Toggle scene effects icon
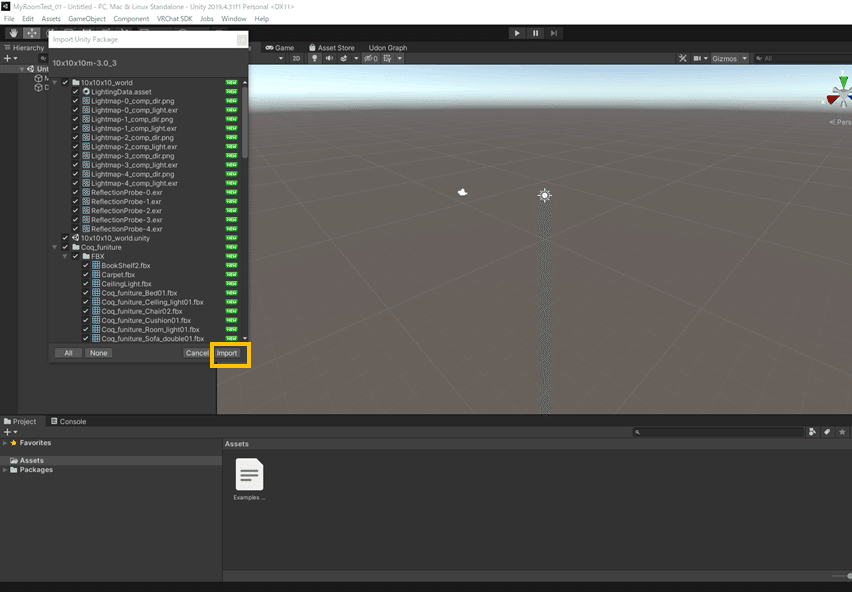The width and height of the screenshot is (852, 592). click(x=343, y=58)
